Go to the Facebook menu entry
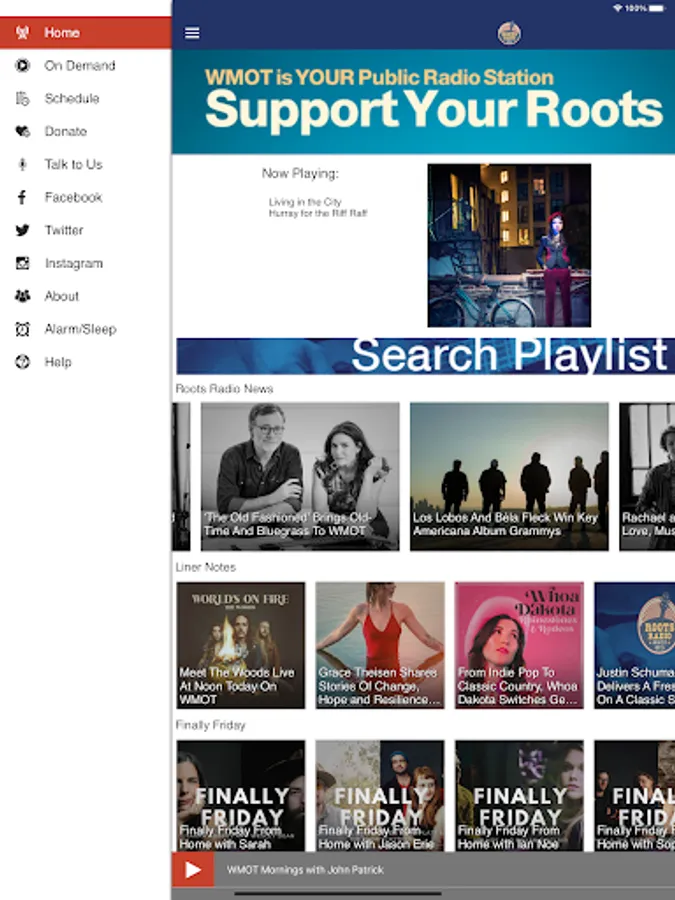Viewport: 675px width, 900px height. pyautogui.click(x=86, y=197)
